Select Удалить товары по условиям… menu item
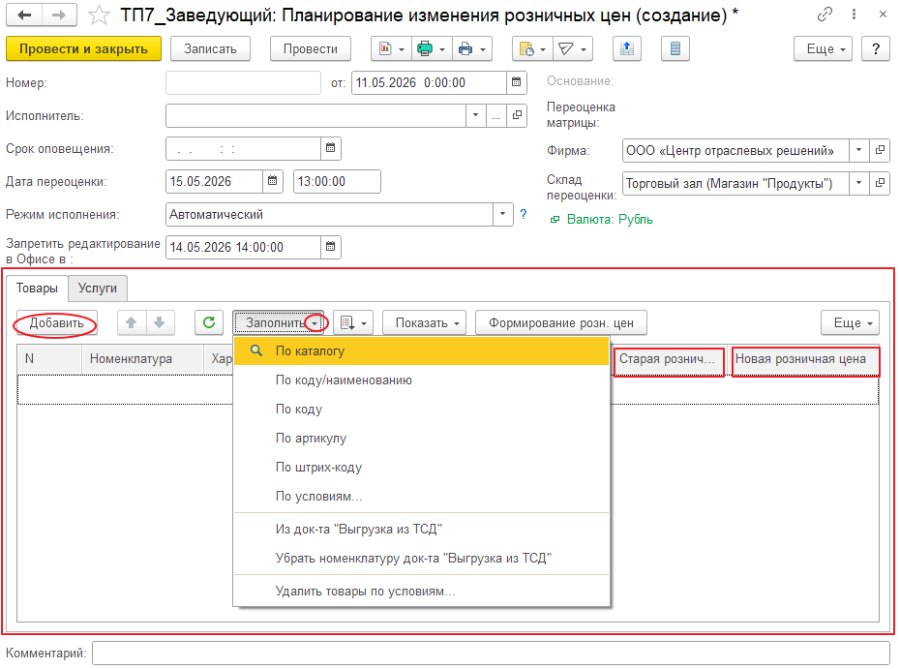 click(x=421, y=591)
